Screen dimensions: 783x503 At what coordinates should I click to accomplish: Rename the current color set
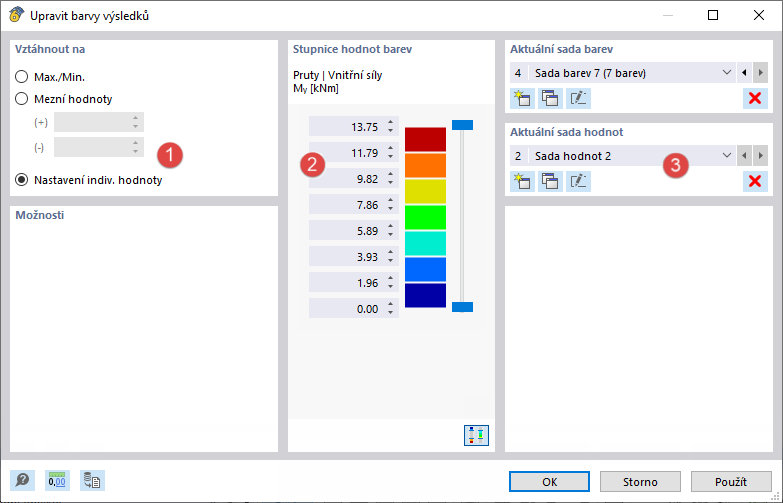pyautogui.click(x=579, y=97)
